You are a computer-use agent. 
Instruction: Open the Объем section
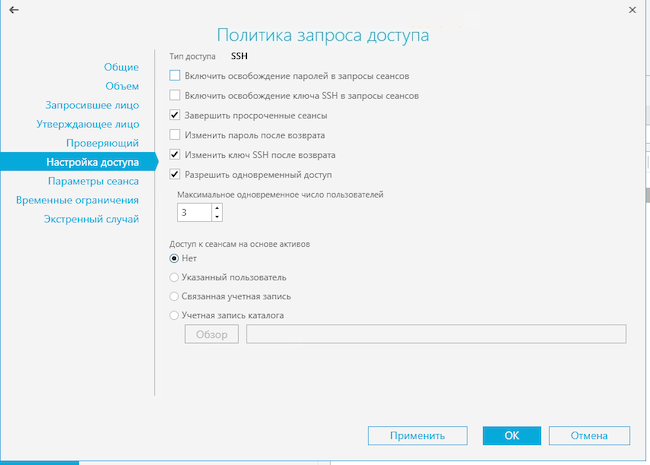click(122, 86)
